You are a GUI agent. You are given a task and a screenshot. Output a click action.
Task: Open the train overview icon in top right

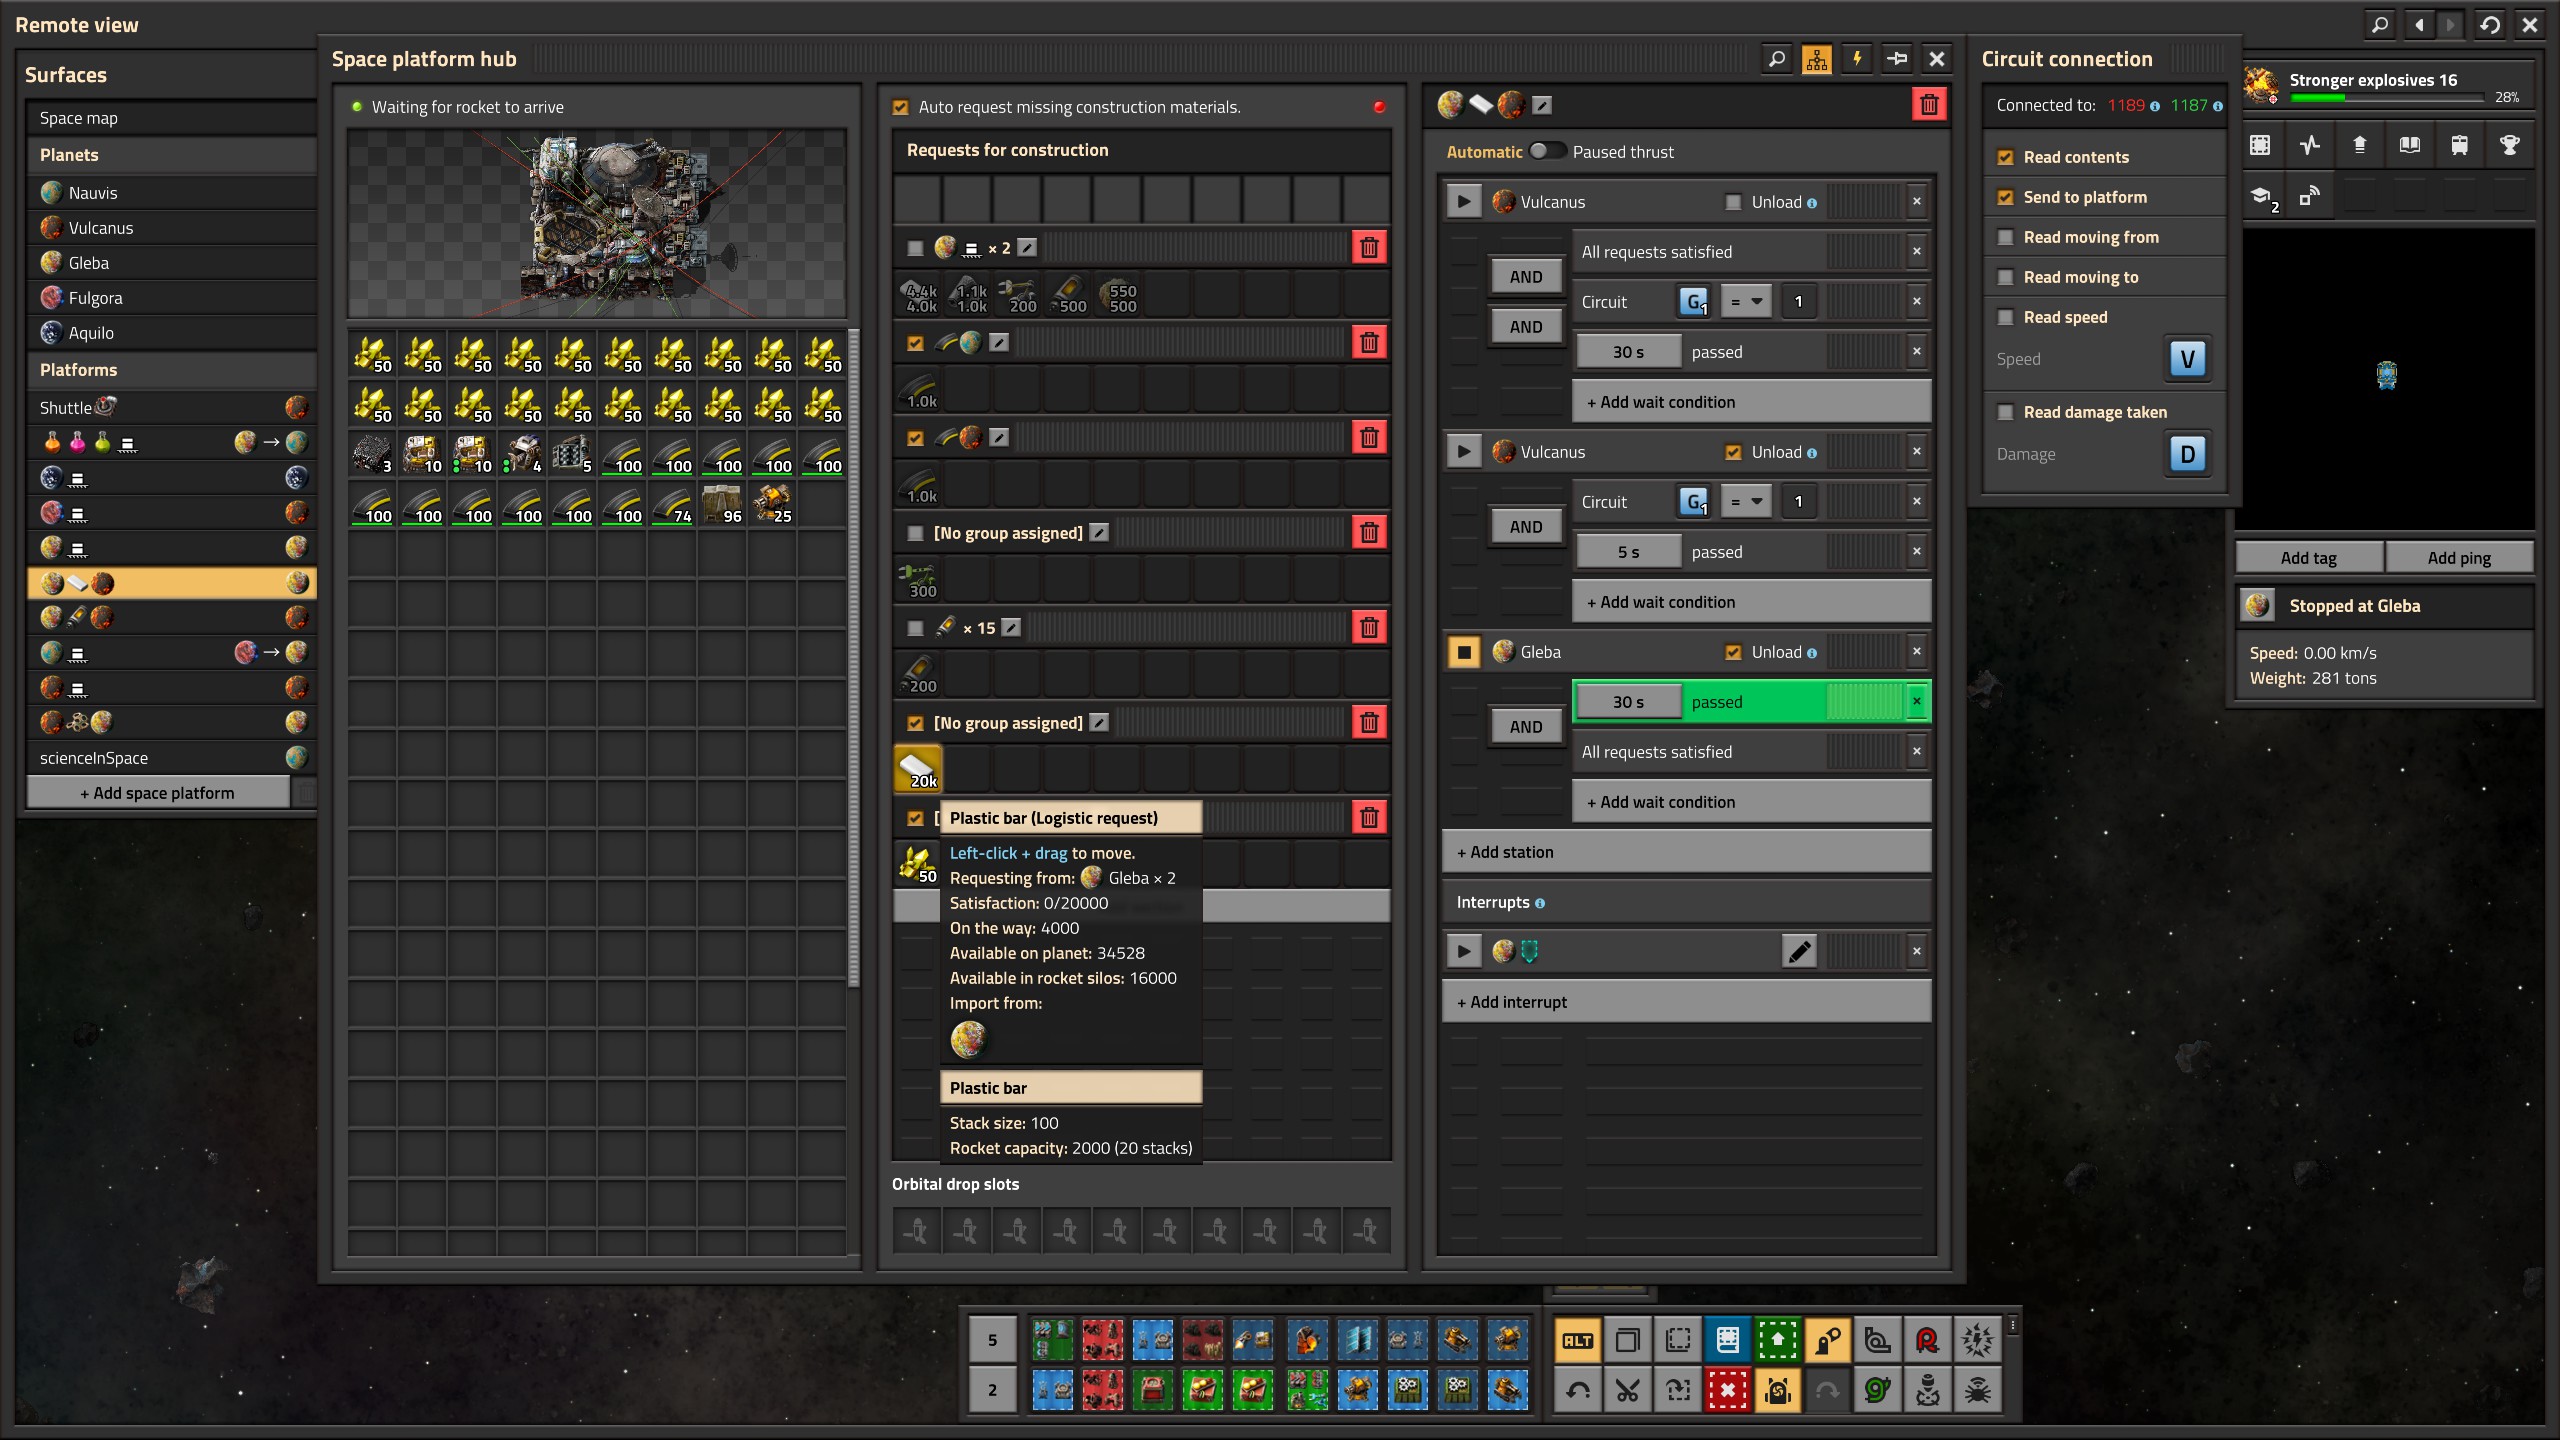click(x=2459, y=145)
